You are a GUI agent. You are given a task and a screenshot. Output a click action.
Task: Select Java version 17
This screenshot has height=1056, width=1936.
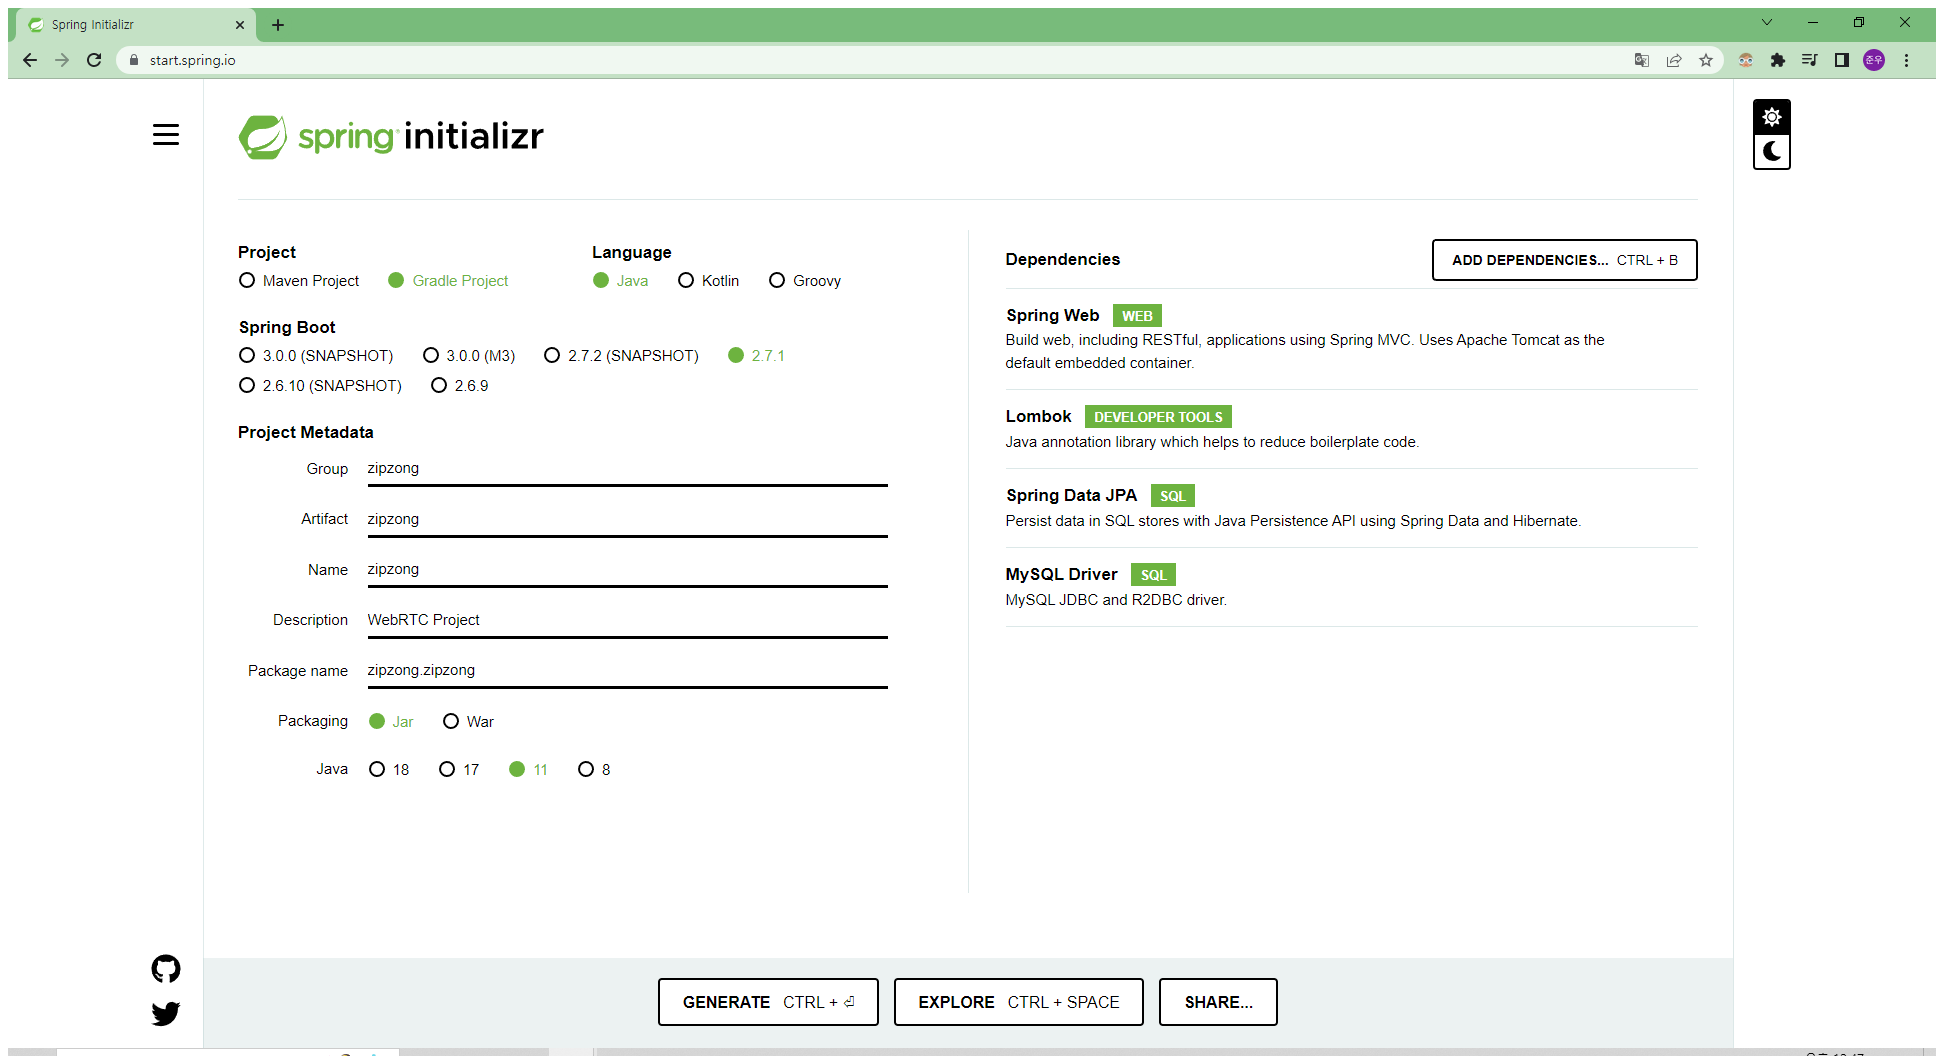459,770
